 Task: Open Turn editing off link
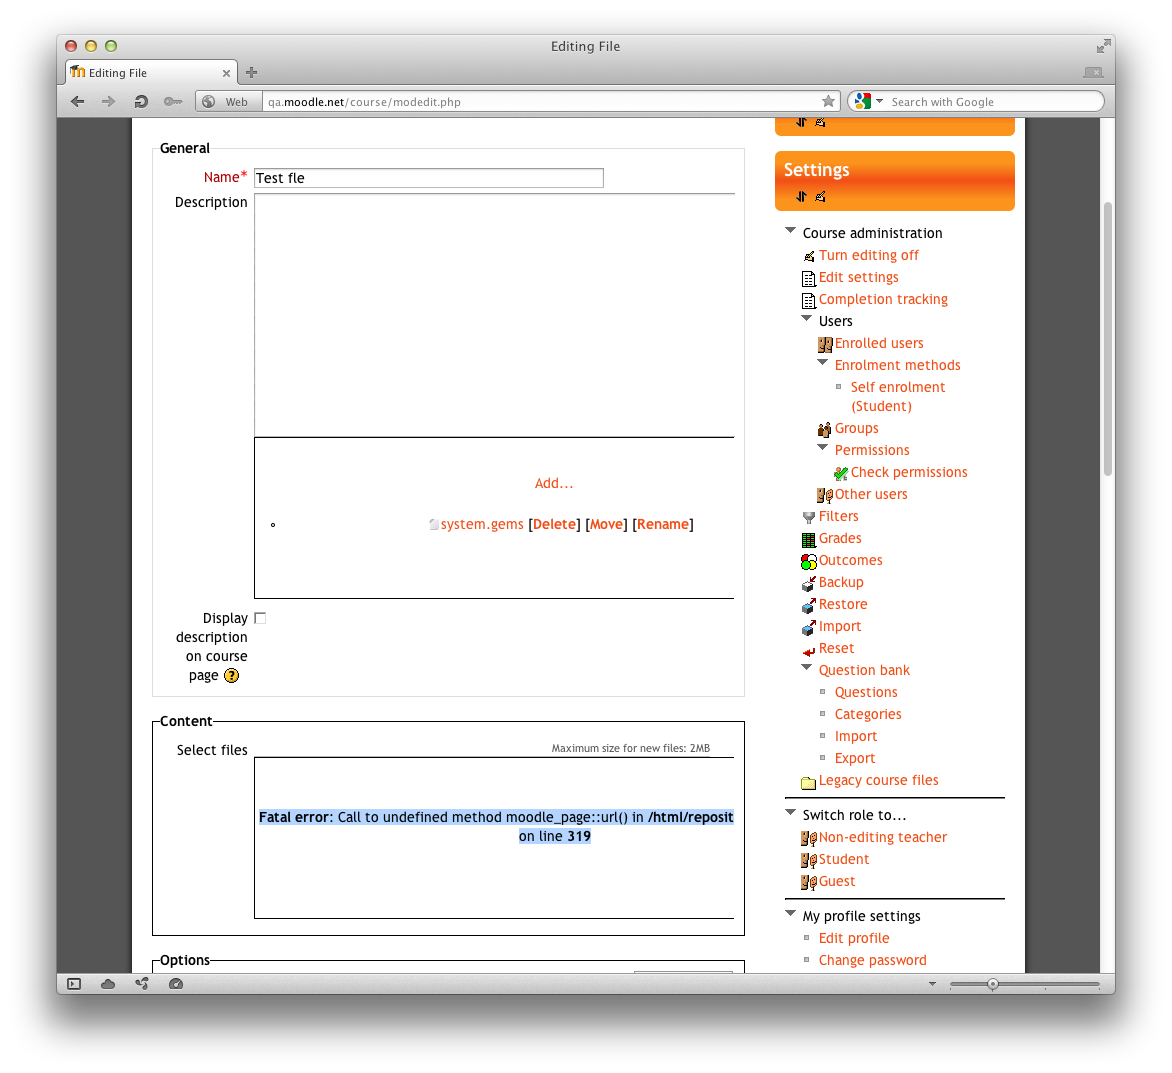pyautogui.click(x=869, y=255)
